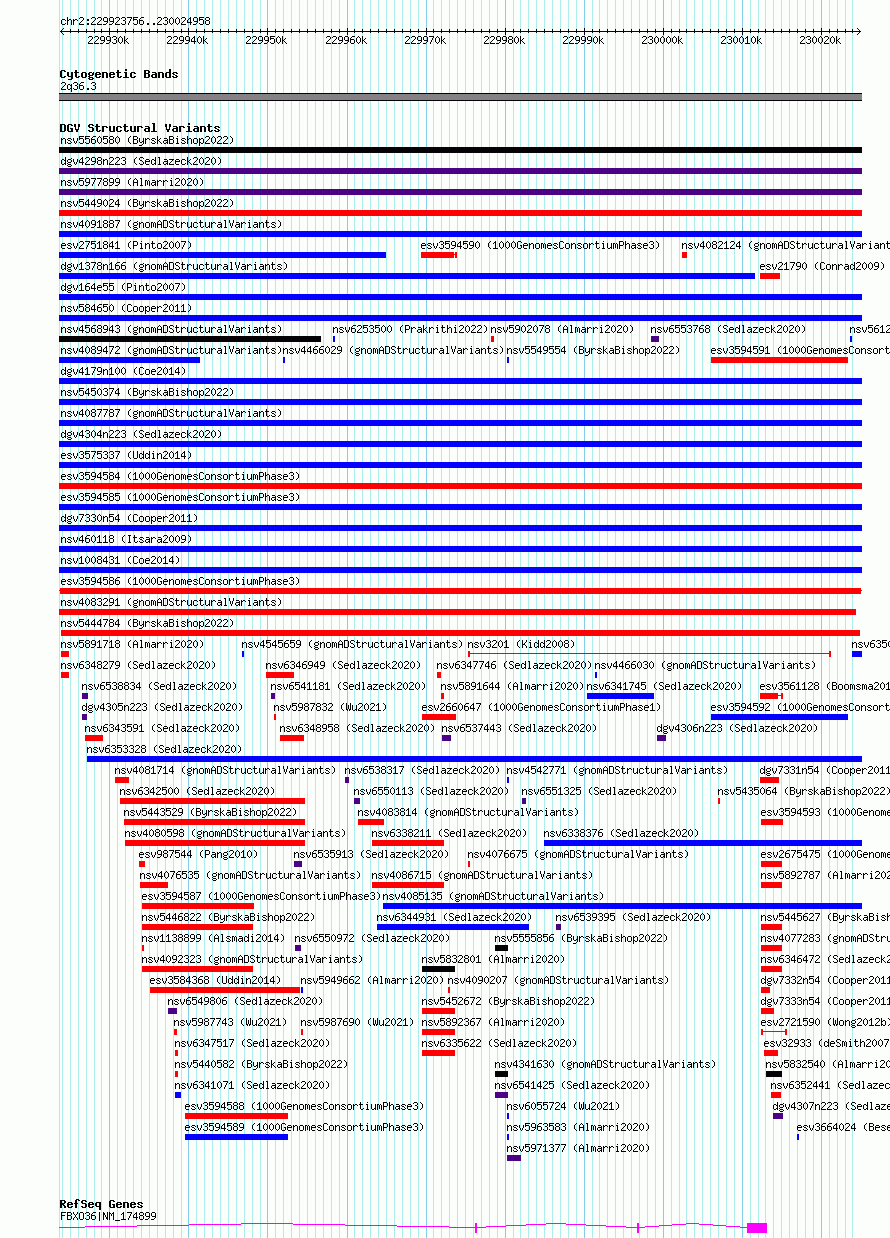The image size is (890, 1238).
Task: Open variant nsv5977899 (Almarri2020) label
Action: pos(132,182)
